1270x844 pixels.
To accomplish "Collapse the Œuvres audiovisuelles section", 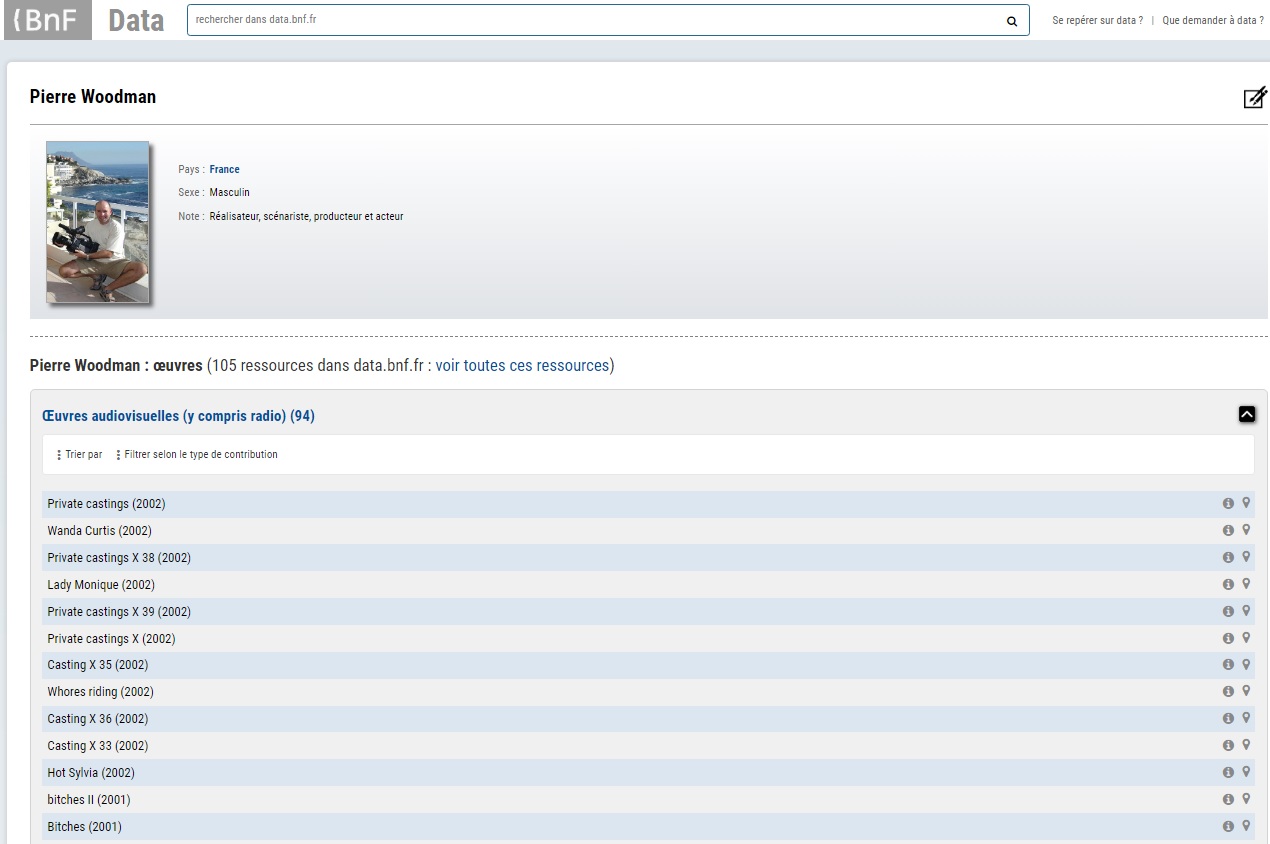I will coord(1246,414).
